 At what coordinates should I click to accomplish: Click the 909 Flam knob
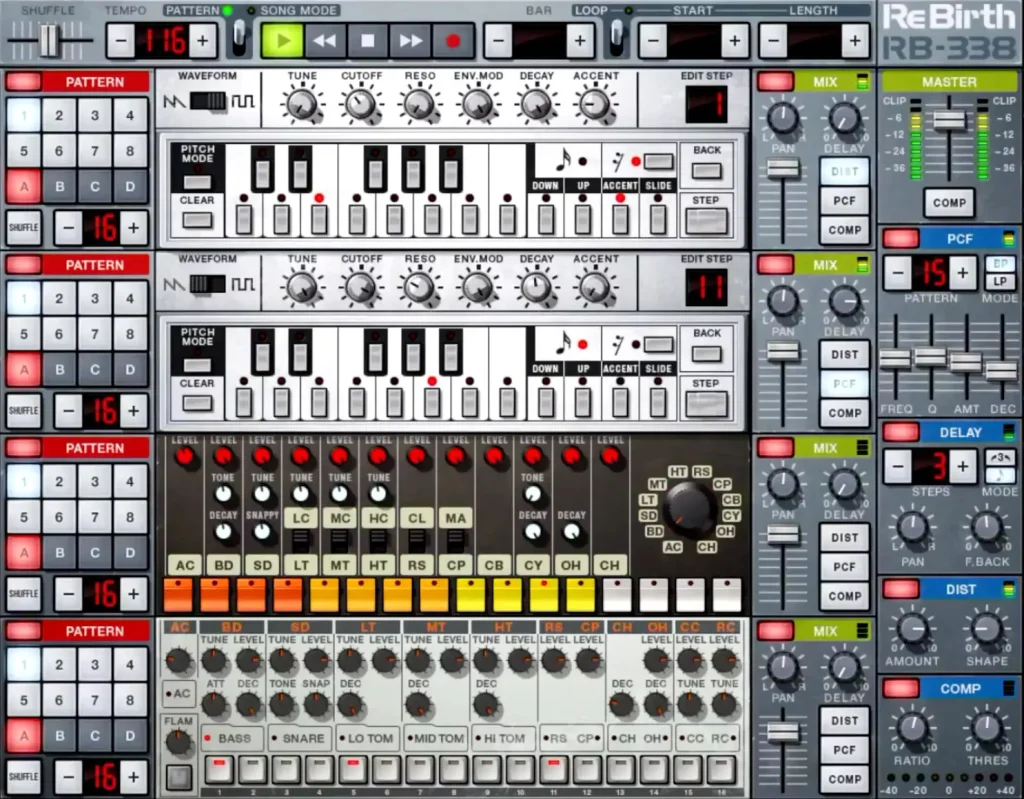click(178, 742)
